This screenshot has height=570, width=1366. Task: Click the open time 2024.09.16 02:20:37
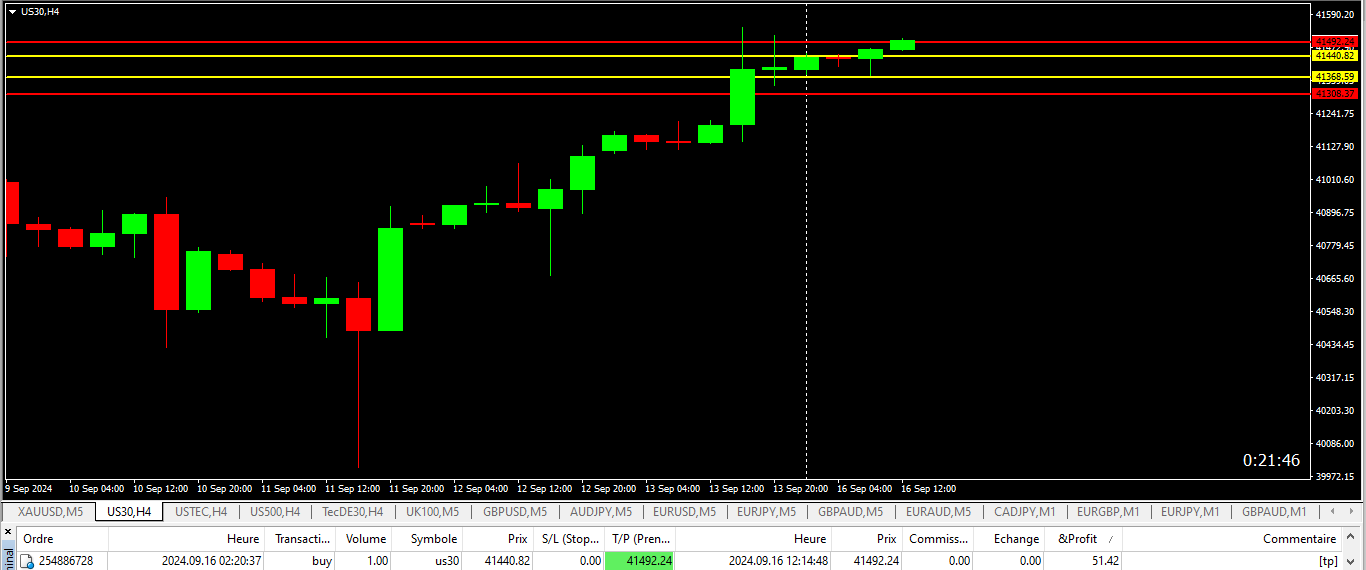pyautogui.click(x=211, y=561)
